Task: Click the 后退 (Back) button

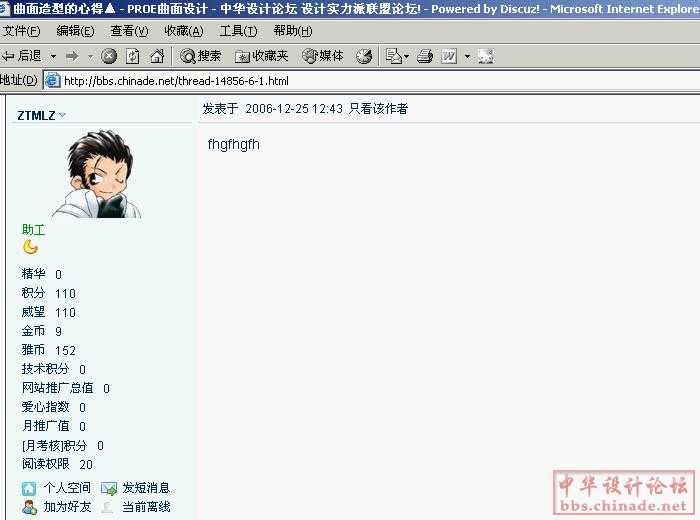Action: tap(22, 56)
